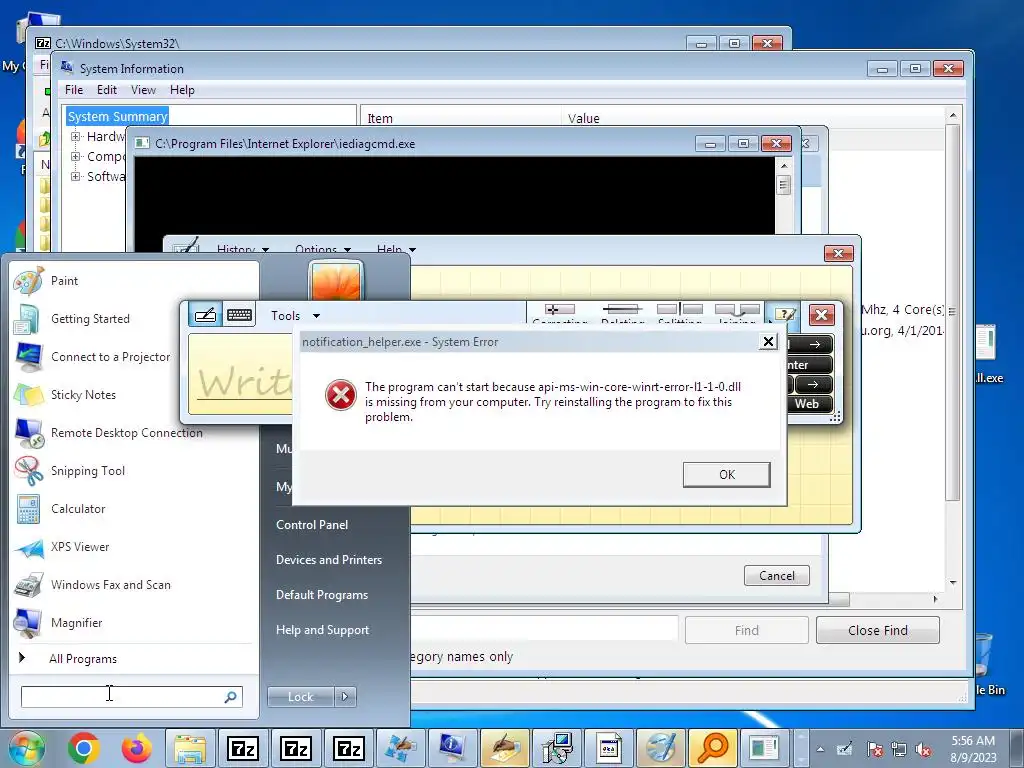Click the Web key in Input Panel
The height and width of the screenshot is (768, 1024).
click(x=807, y=404)
